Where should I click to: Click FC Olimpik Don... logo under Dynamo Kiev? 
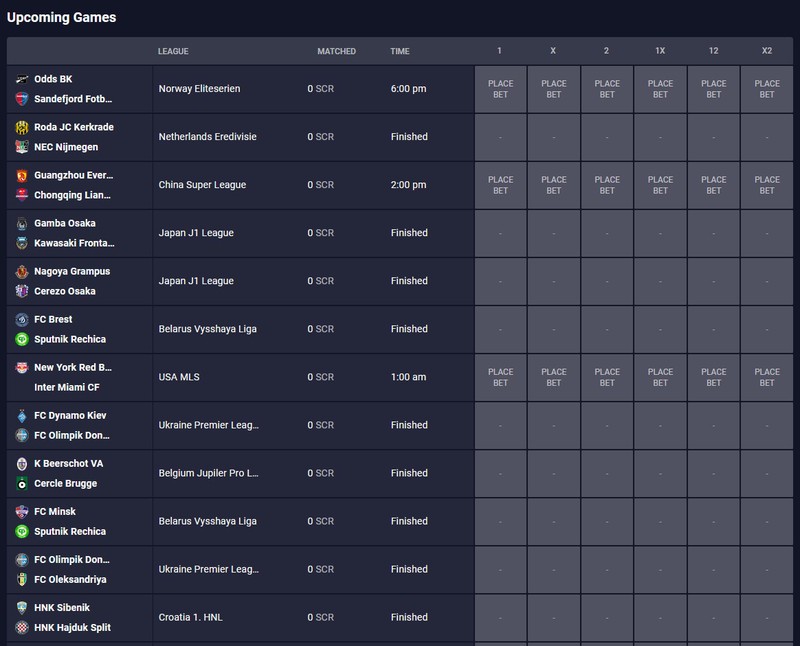[x=22, y=435]
